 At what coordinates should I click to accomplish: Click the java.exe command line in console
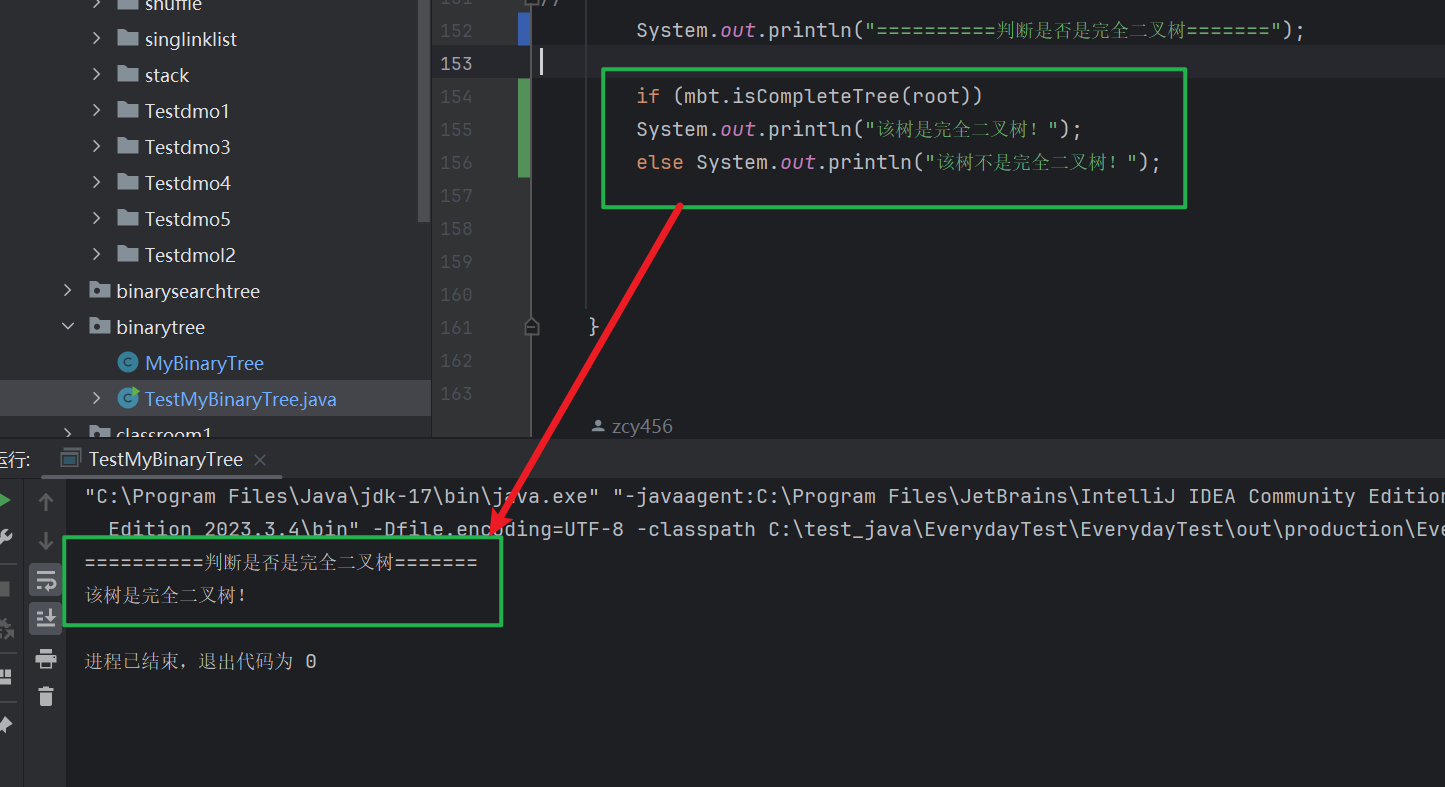tap(764, 497)
